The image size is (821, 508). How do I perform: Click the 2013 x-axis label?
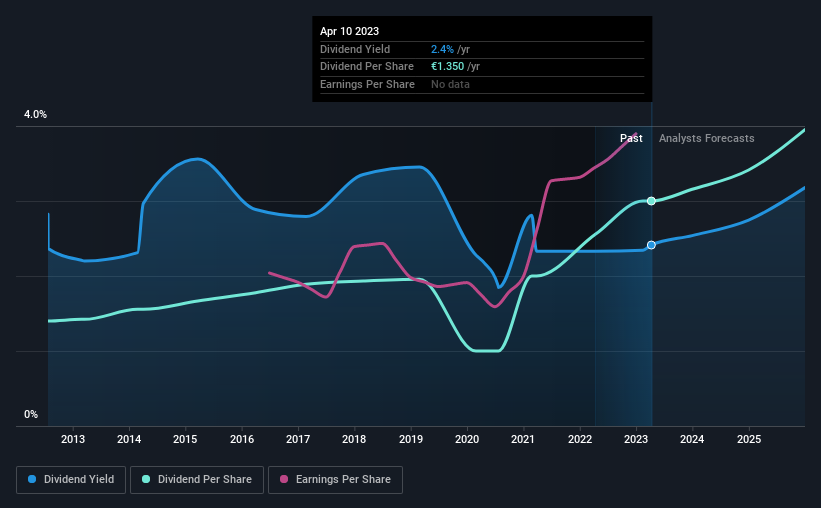coord(73,439)
